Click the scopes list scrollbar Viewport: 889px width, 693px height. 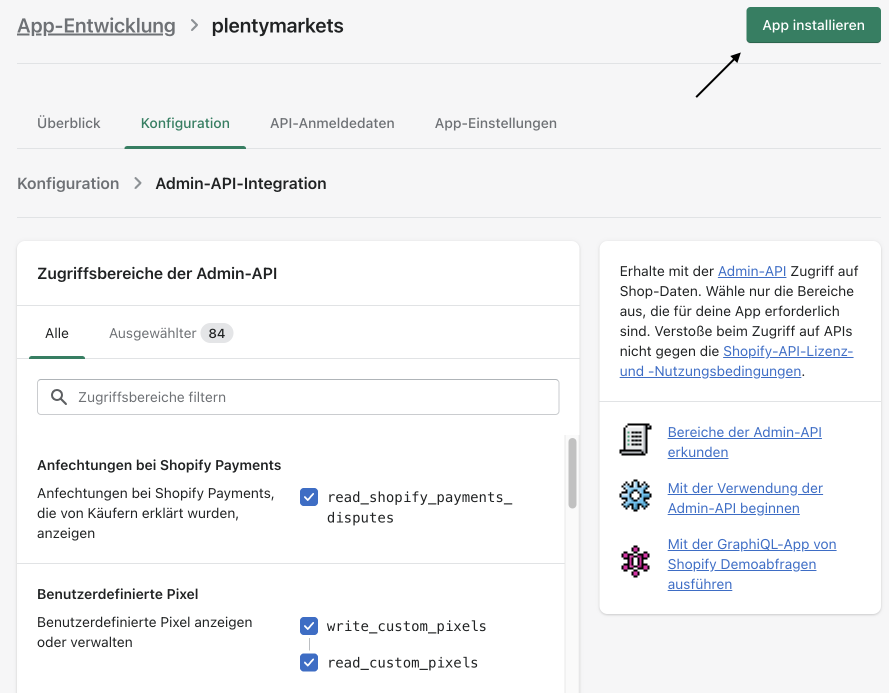572,473
